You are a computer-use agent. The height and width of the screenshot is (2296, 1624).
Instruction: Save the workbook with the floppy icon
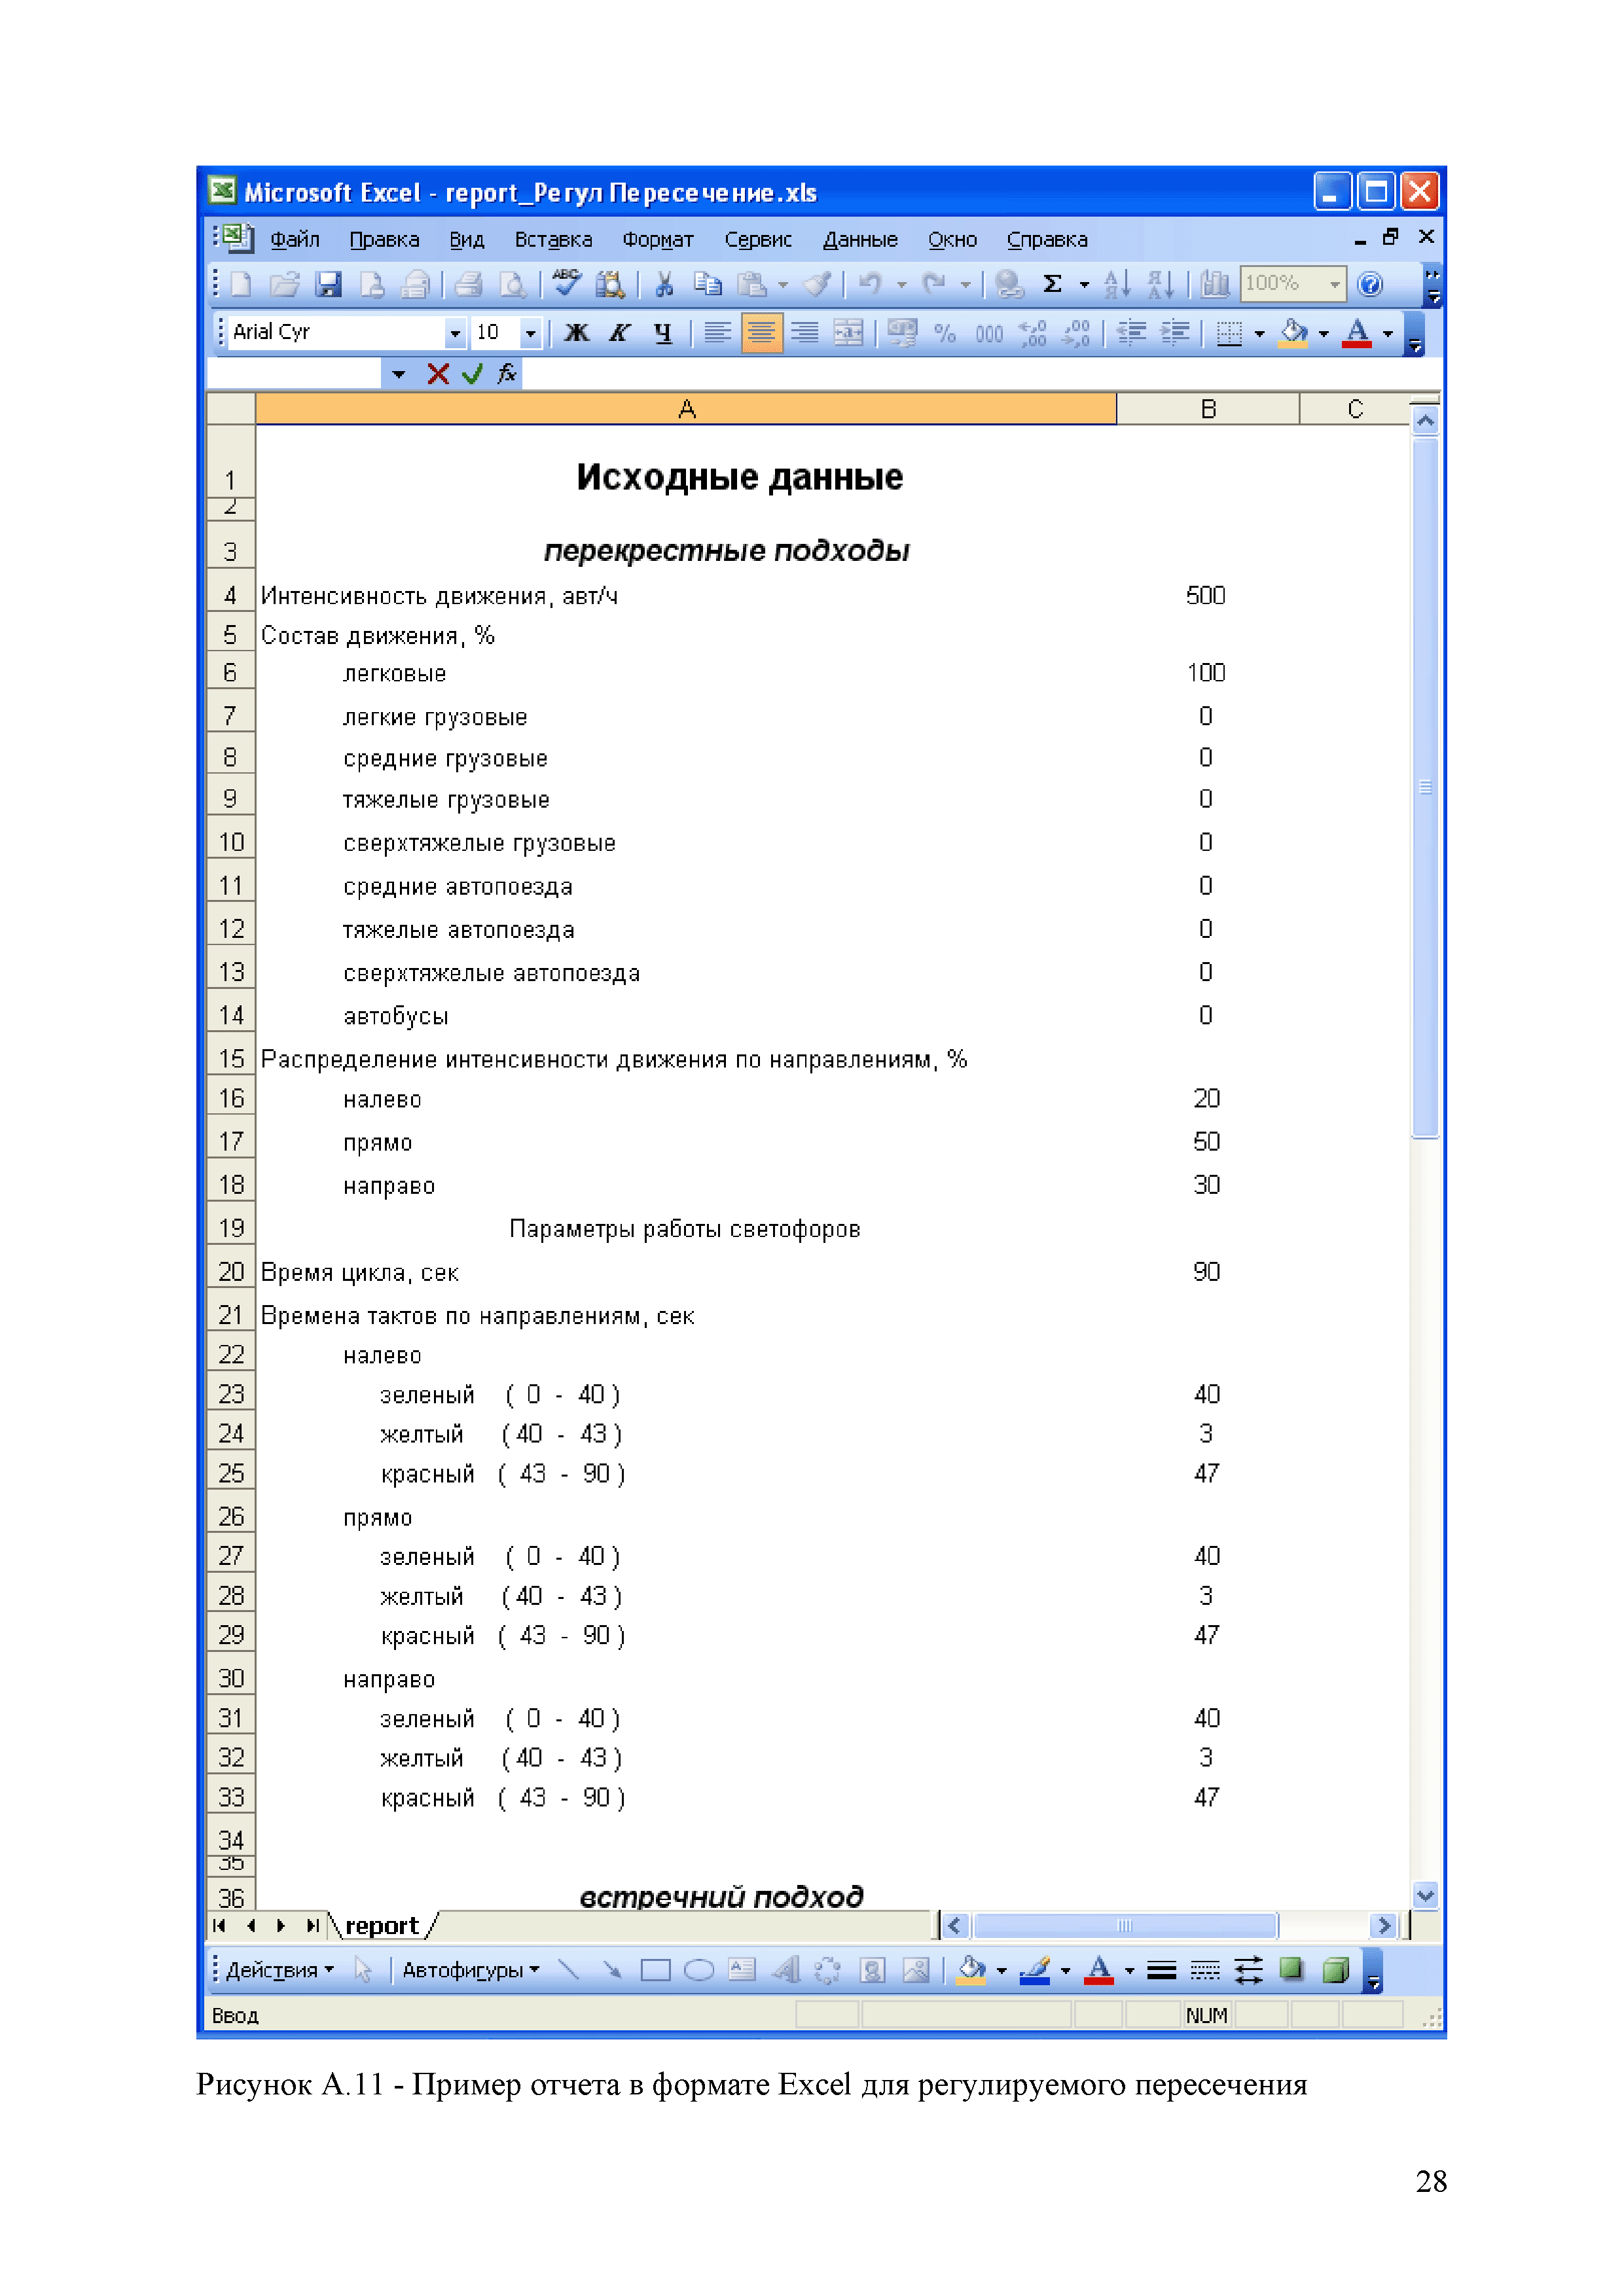[x=328, y=285]
